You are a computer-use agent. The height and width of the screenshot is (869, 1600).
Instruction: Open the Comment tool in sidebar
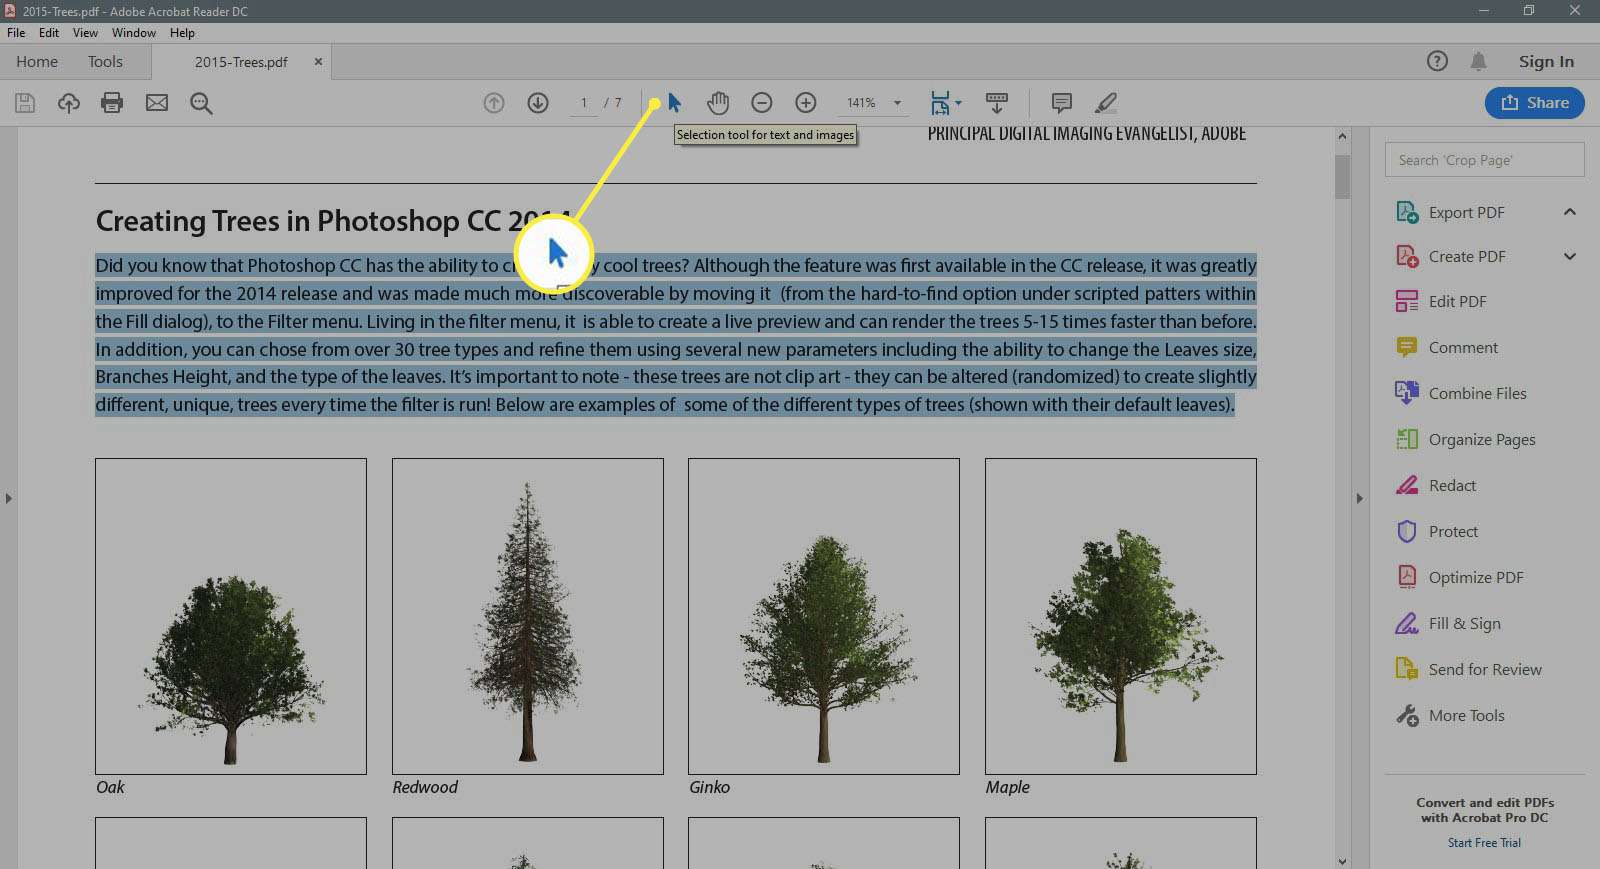point(1463,347)
